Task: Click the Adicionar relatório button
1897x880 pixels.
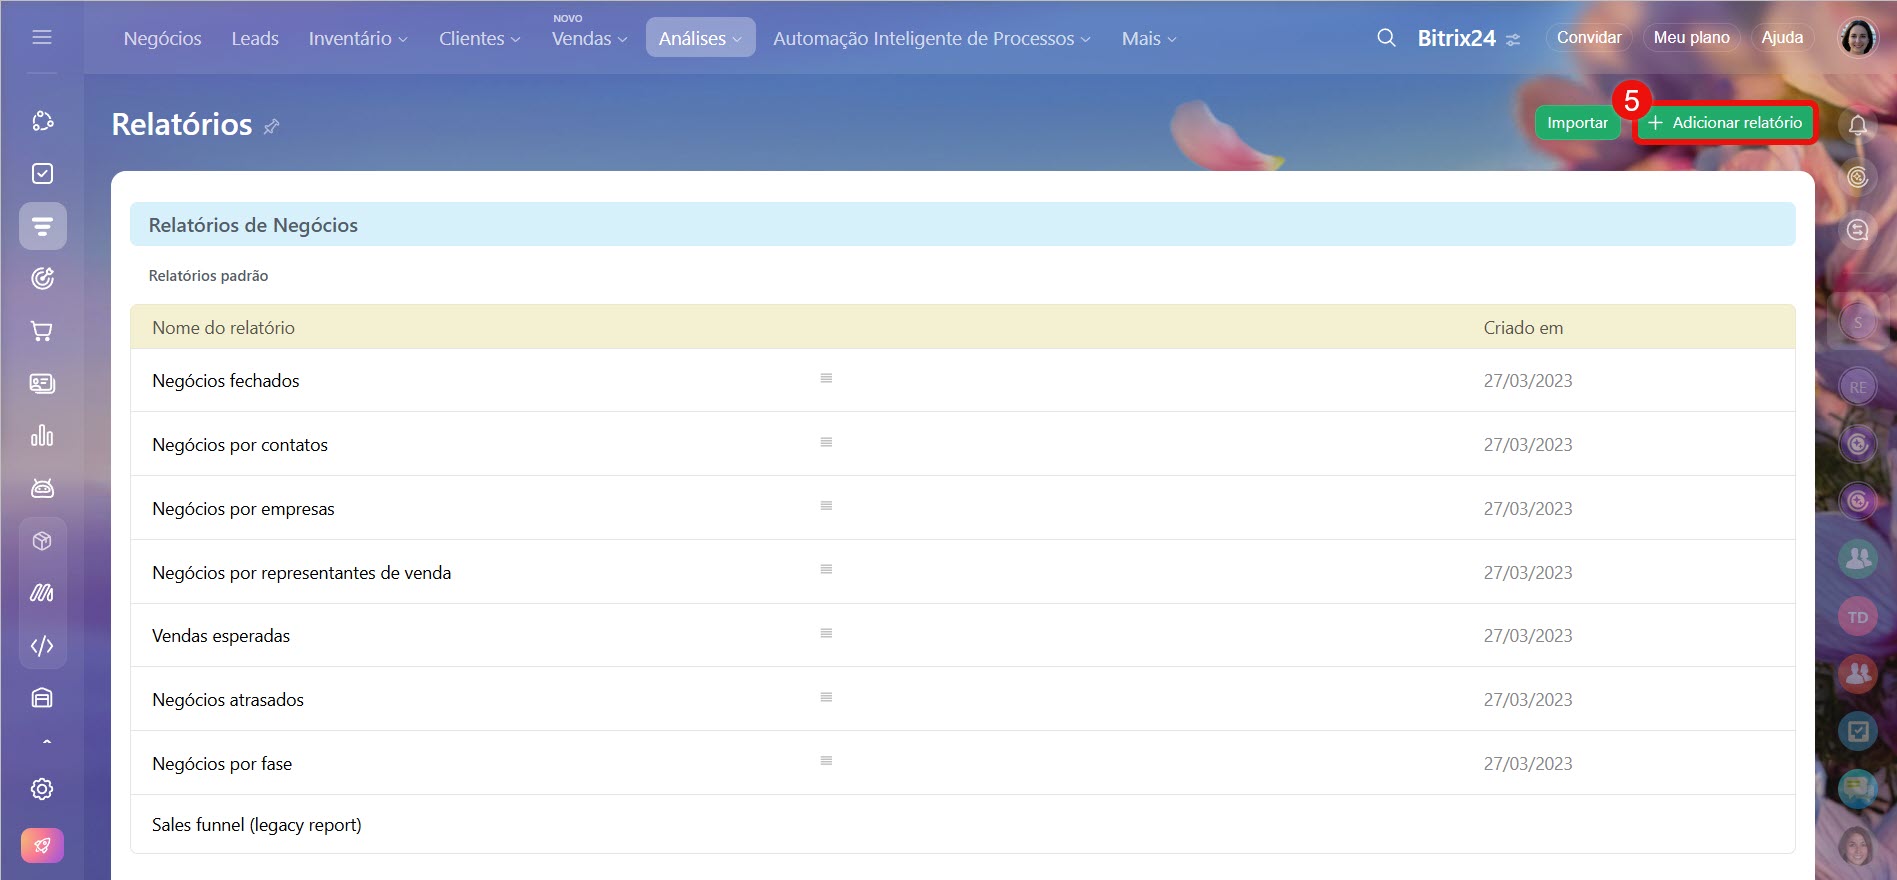Action: (1726, 123)
